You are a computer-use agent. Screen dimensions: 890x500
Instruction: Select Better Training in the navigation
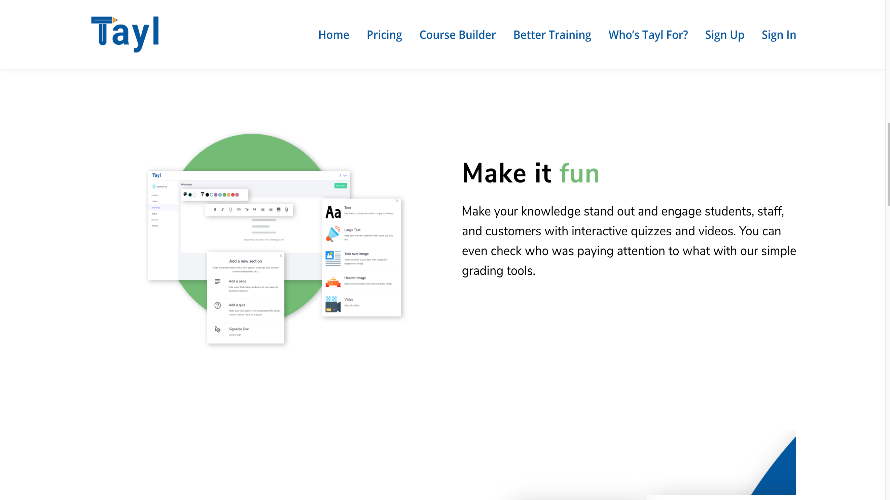[x=552, y=35]
